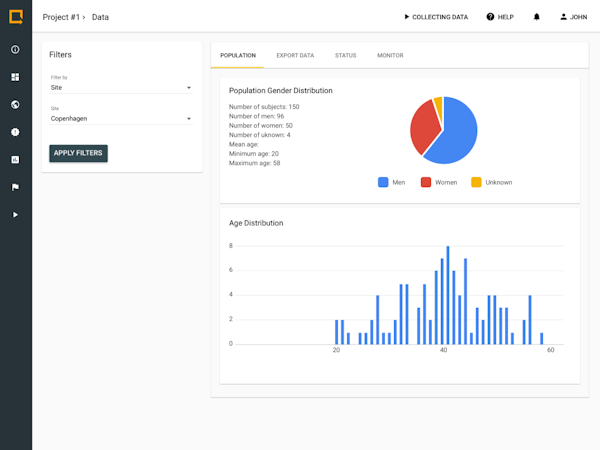Click the blue Men legend swatch
The width and height of the screenshot is (600, 450).
click(x=383, y=182)
